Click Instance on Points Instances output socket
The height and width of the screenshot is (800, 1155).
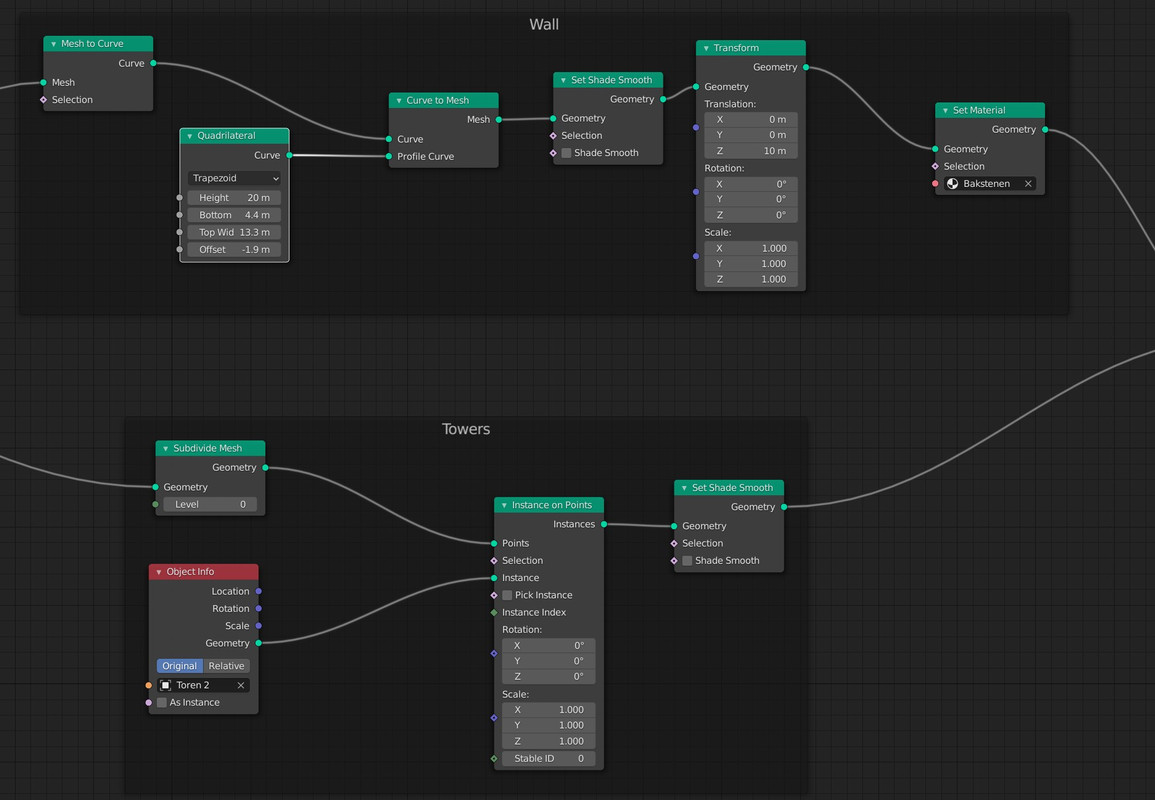point(604,524)
